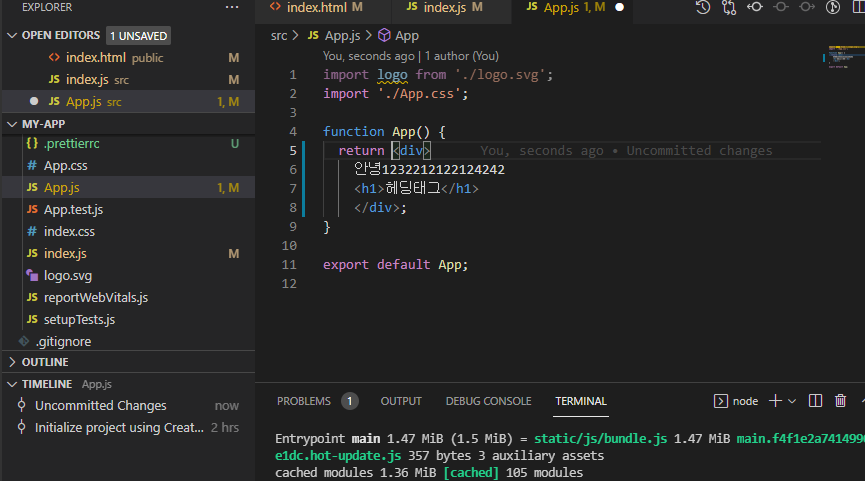Switch to the PROBLEMS panel tab
The image size is (865, 481).
pyautogui.click(x=304, y=401)
